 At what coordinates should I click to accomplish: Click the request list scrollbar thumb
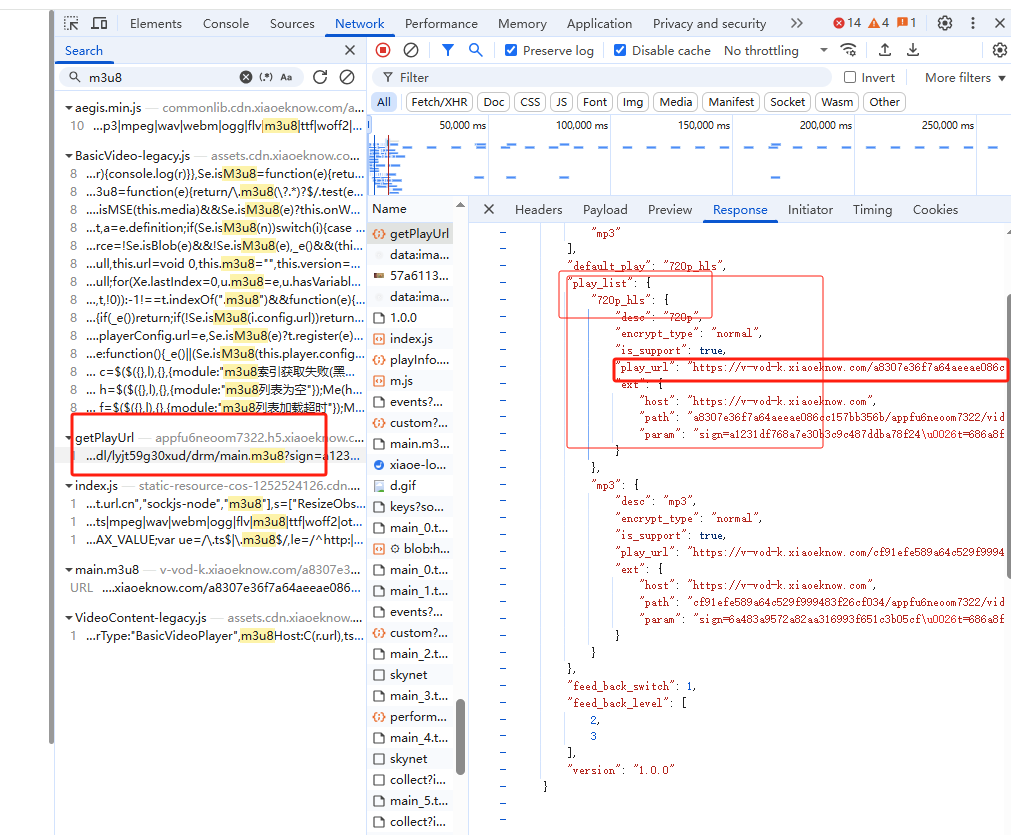coord(460,736)
